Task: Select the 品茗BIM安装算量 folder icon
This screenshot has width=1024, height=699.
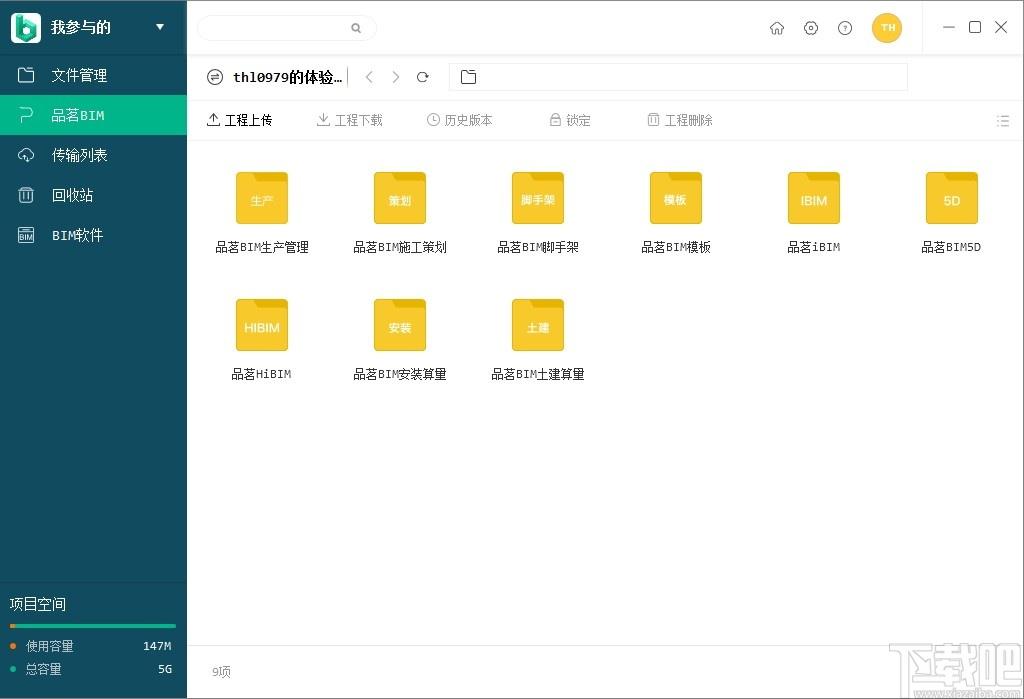Action: click(400, 325)
